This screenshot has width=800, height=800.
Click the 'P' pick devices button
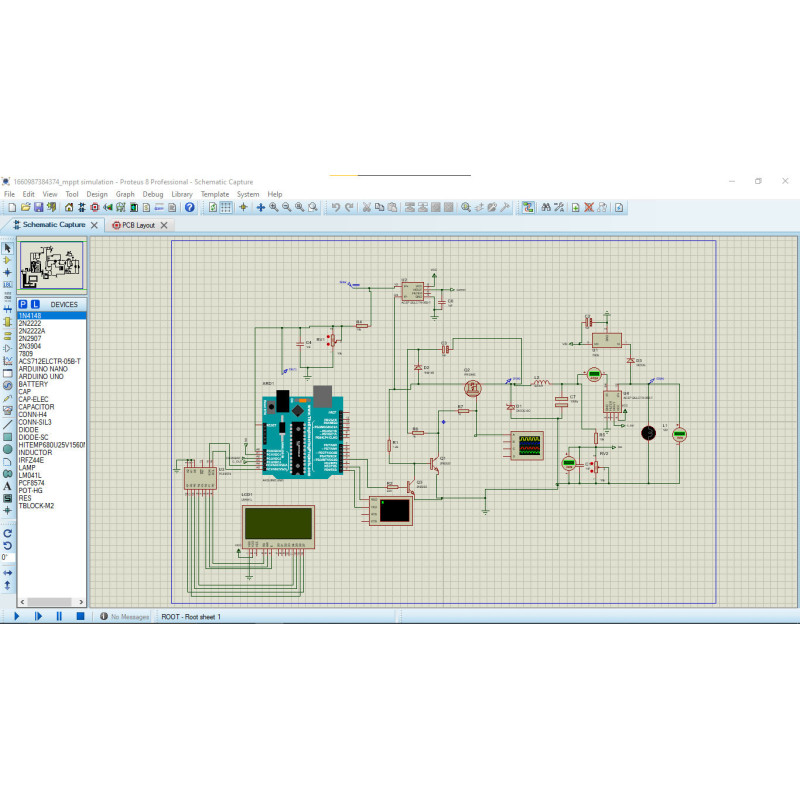[23, 304]
